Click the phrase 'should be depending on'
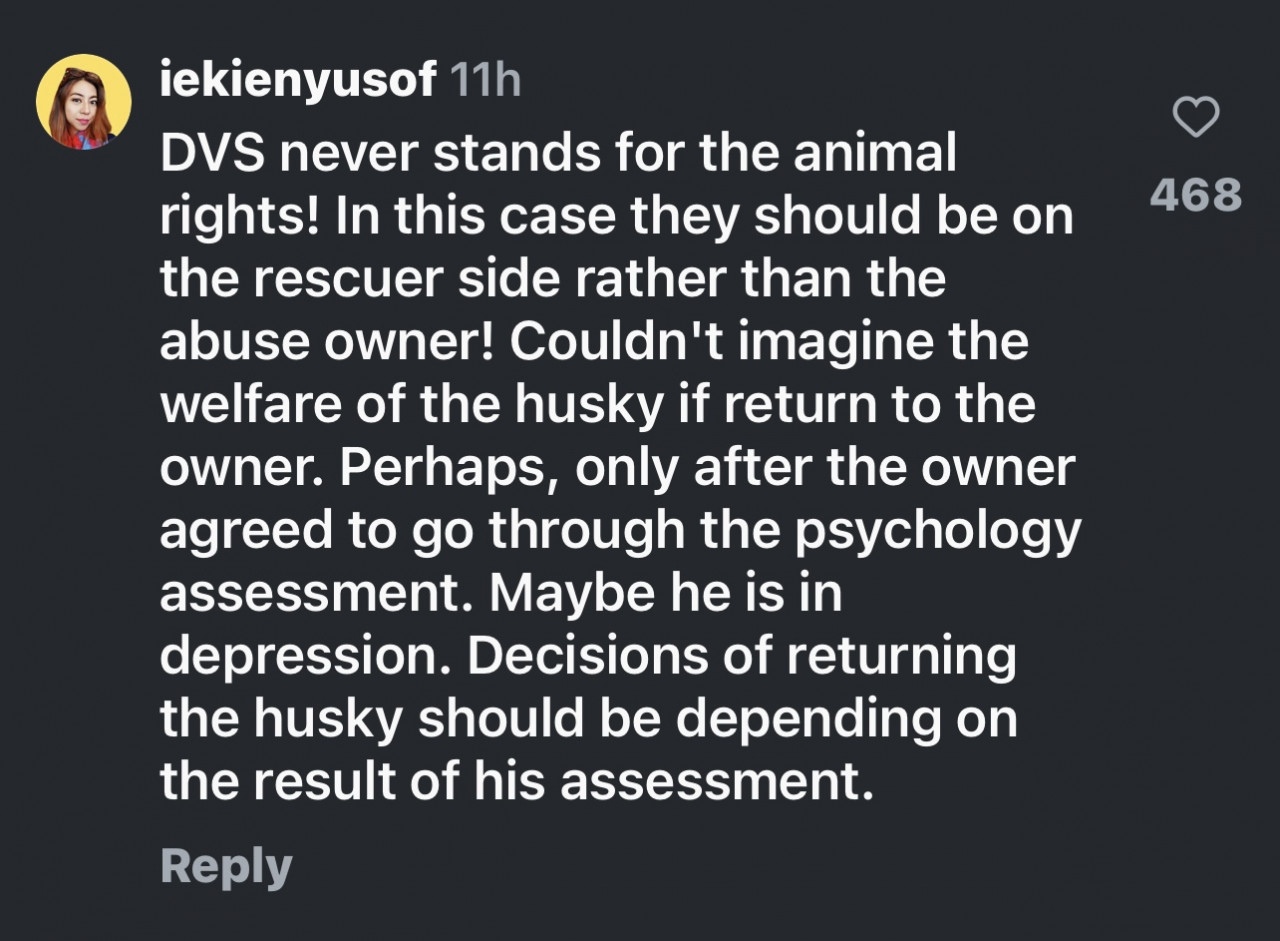The height and width of the screenshot is (941, 1280). coord(717,720)
